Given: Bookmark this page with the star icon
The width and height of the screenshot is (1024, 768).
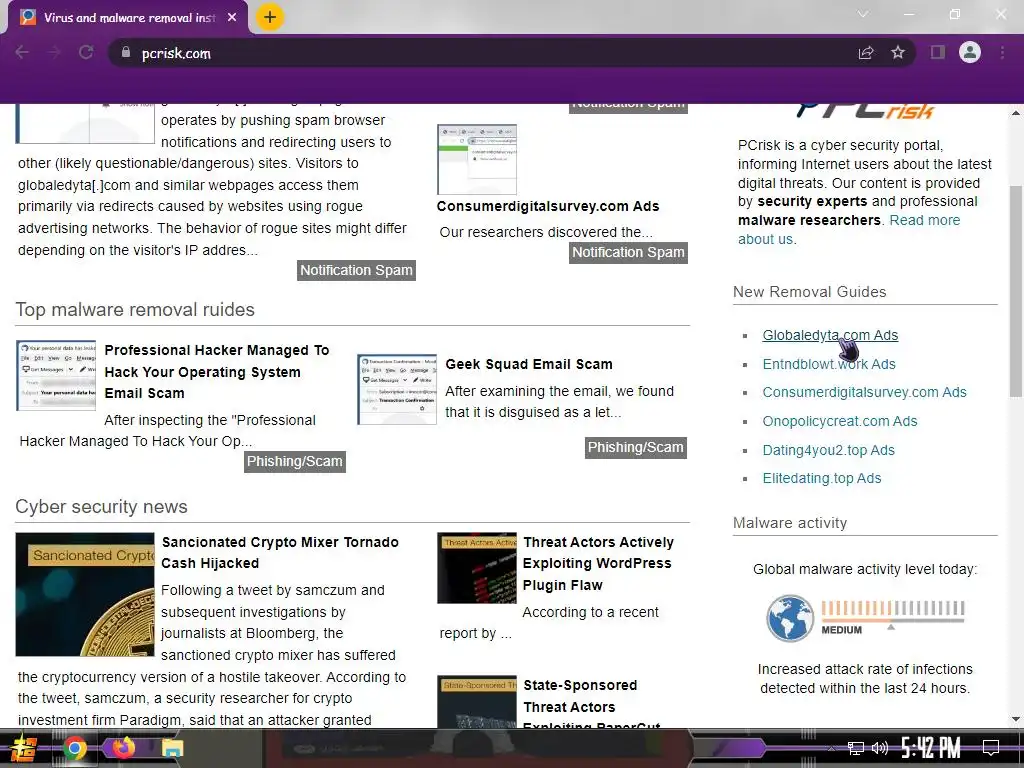Looking at the screenshot, I should [x=898, y=53].
